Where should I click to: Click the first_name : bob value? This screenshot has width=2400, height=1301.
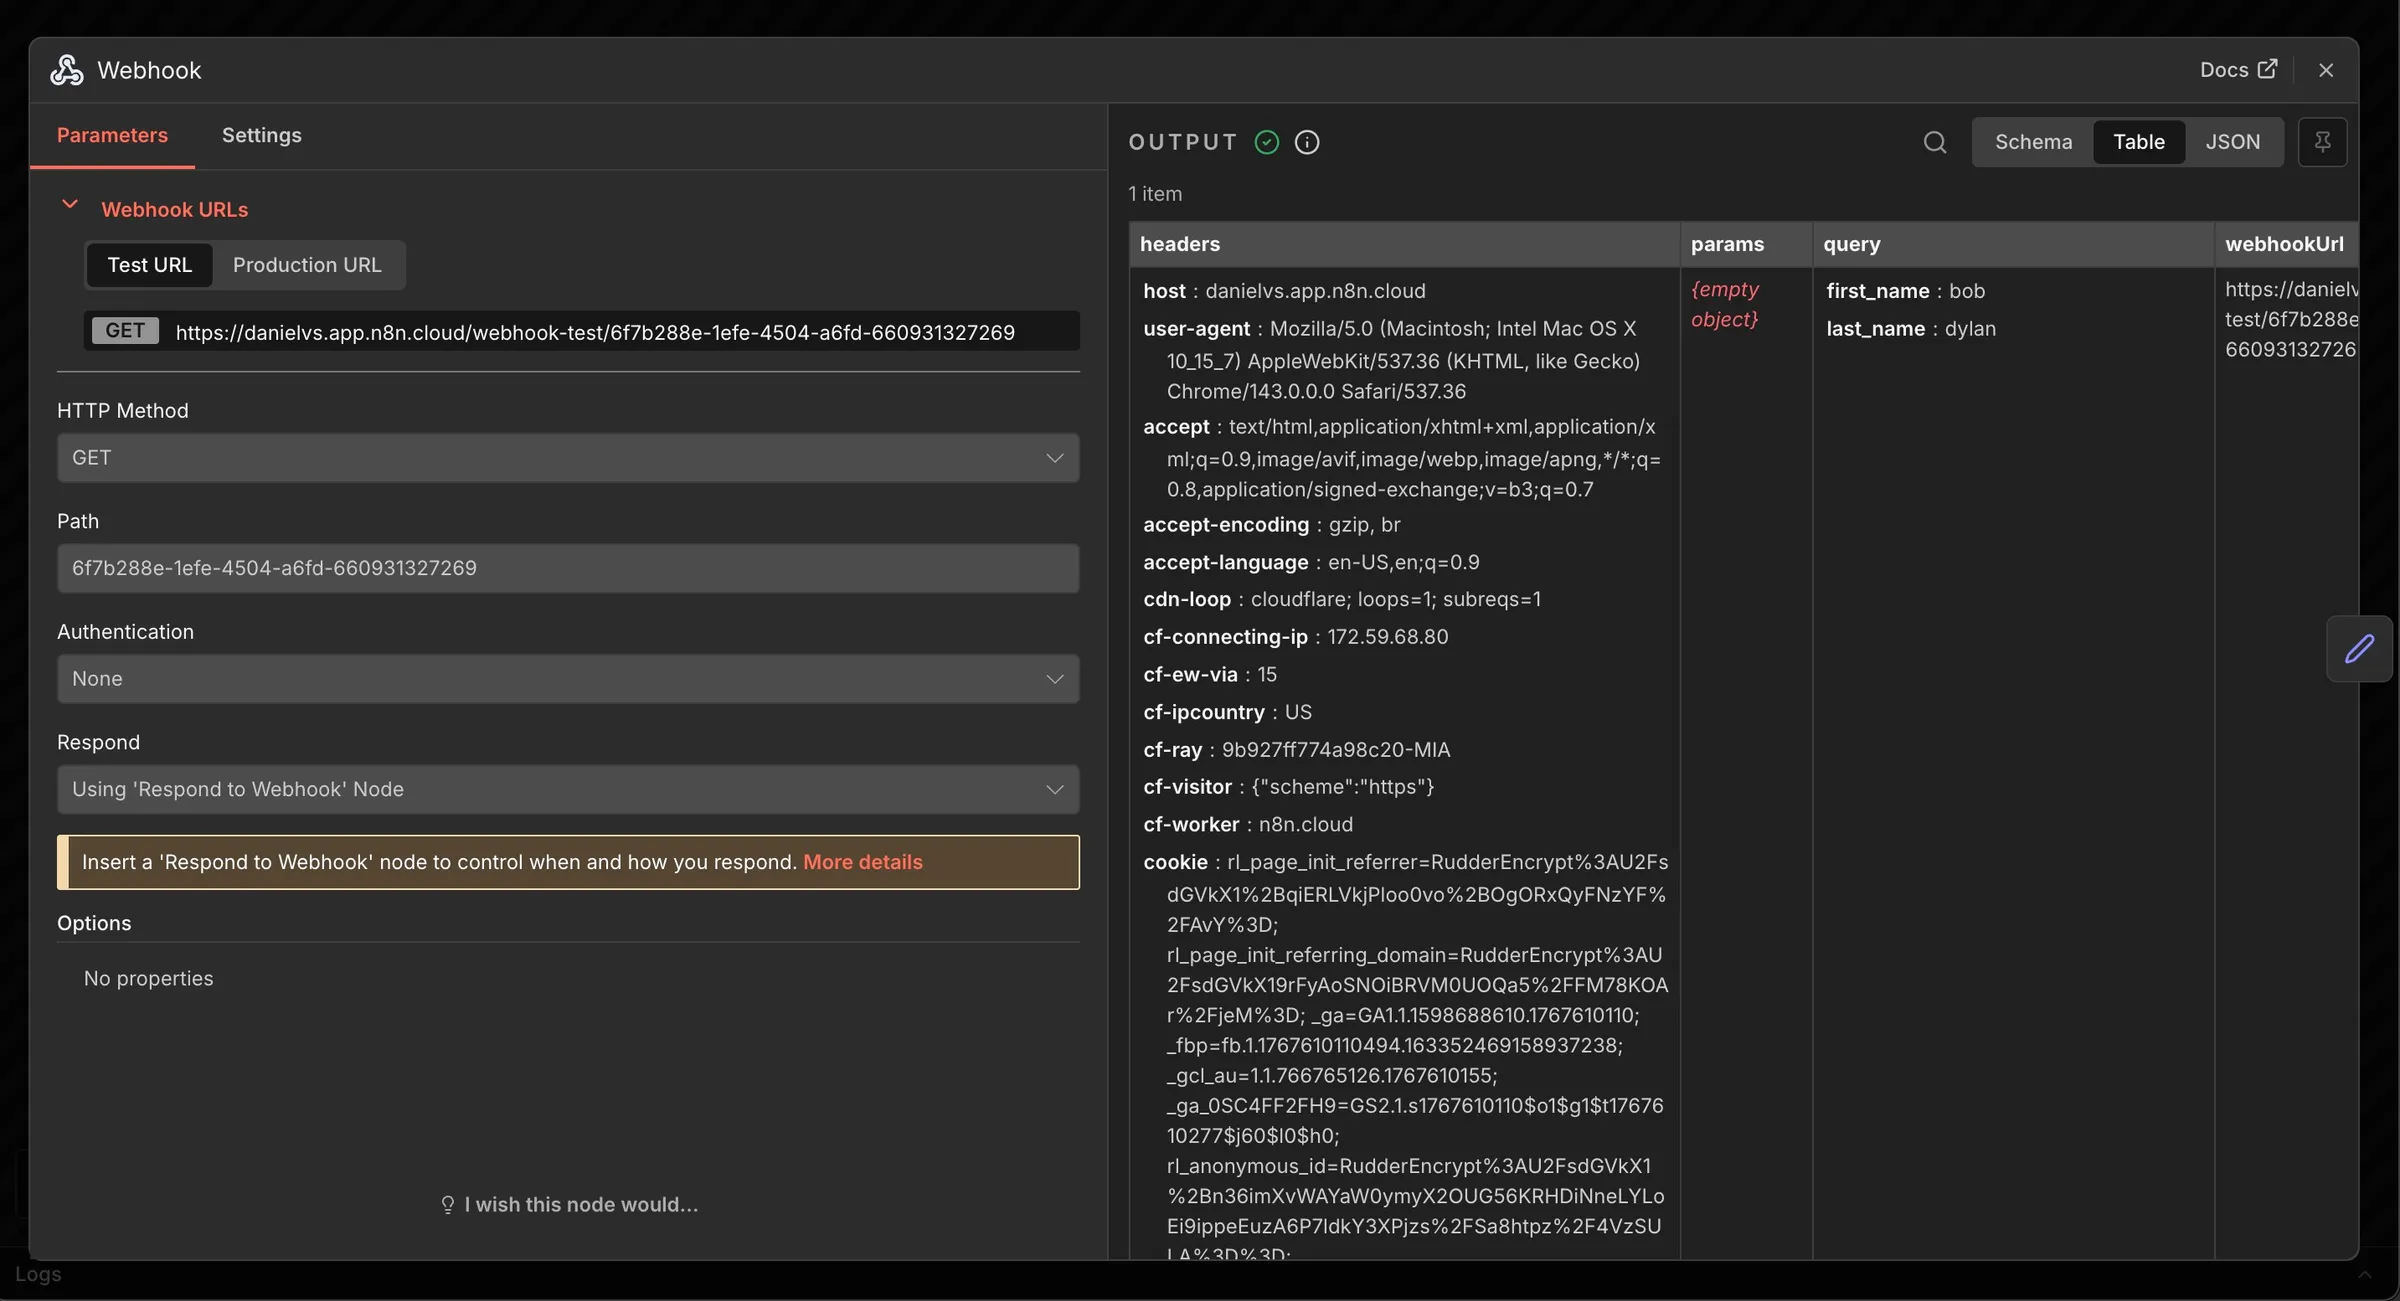(1905, 291)
